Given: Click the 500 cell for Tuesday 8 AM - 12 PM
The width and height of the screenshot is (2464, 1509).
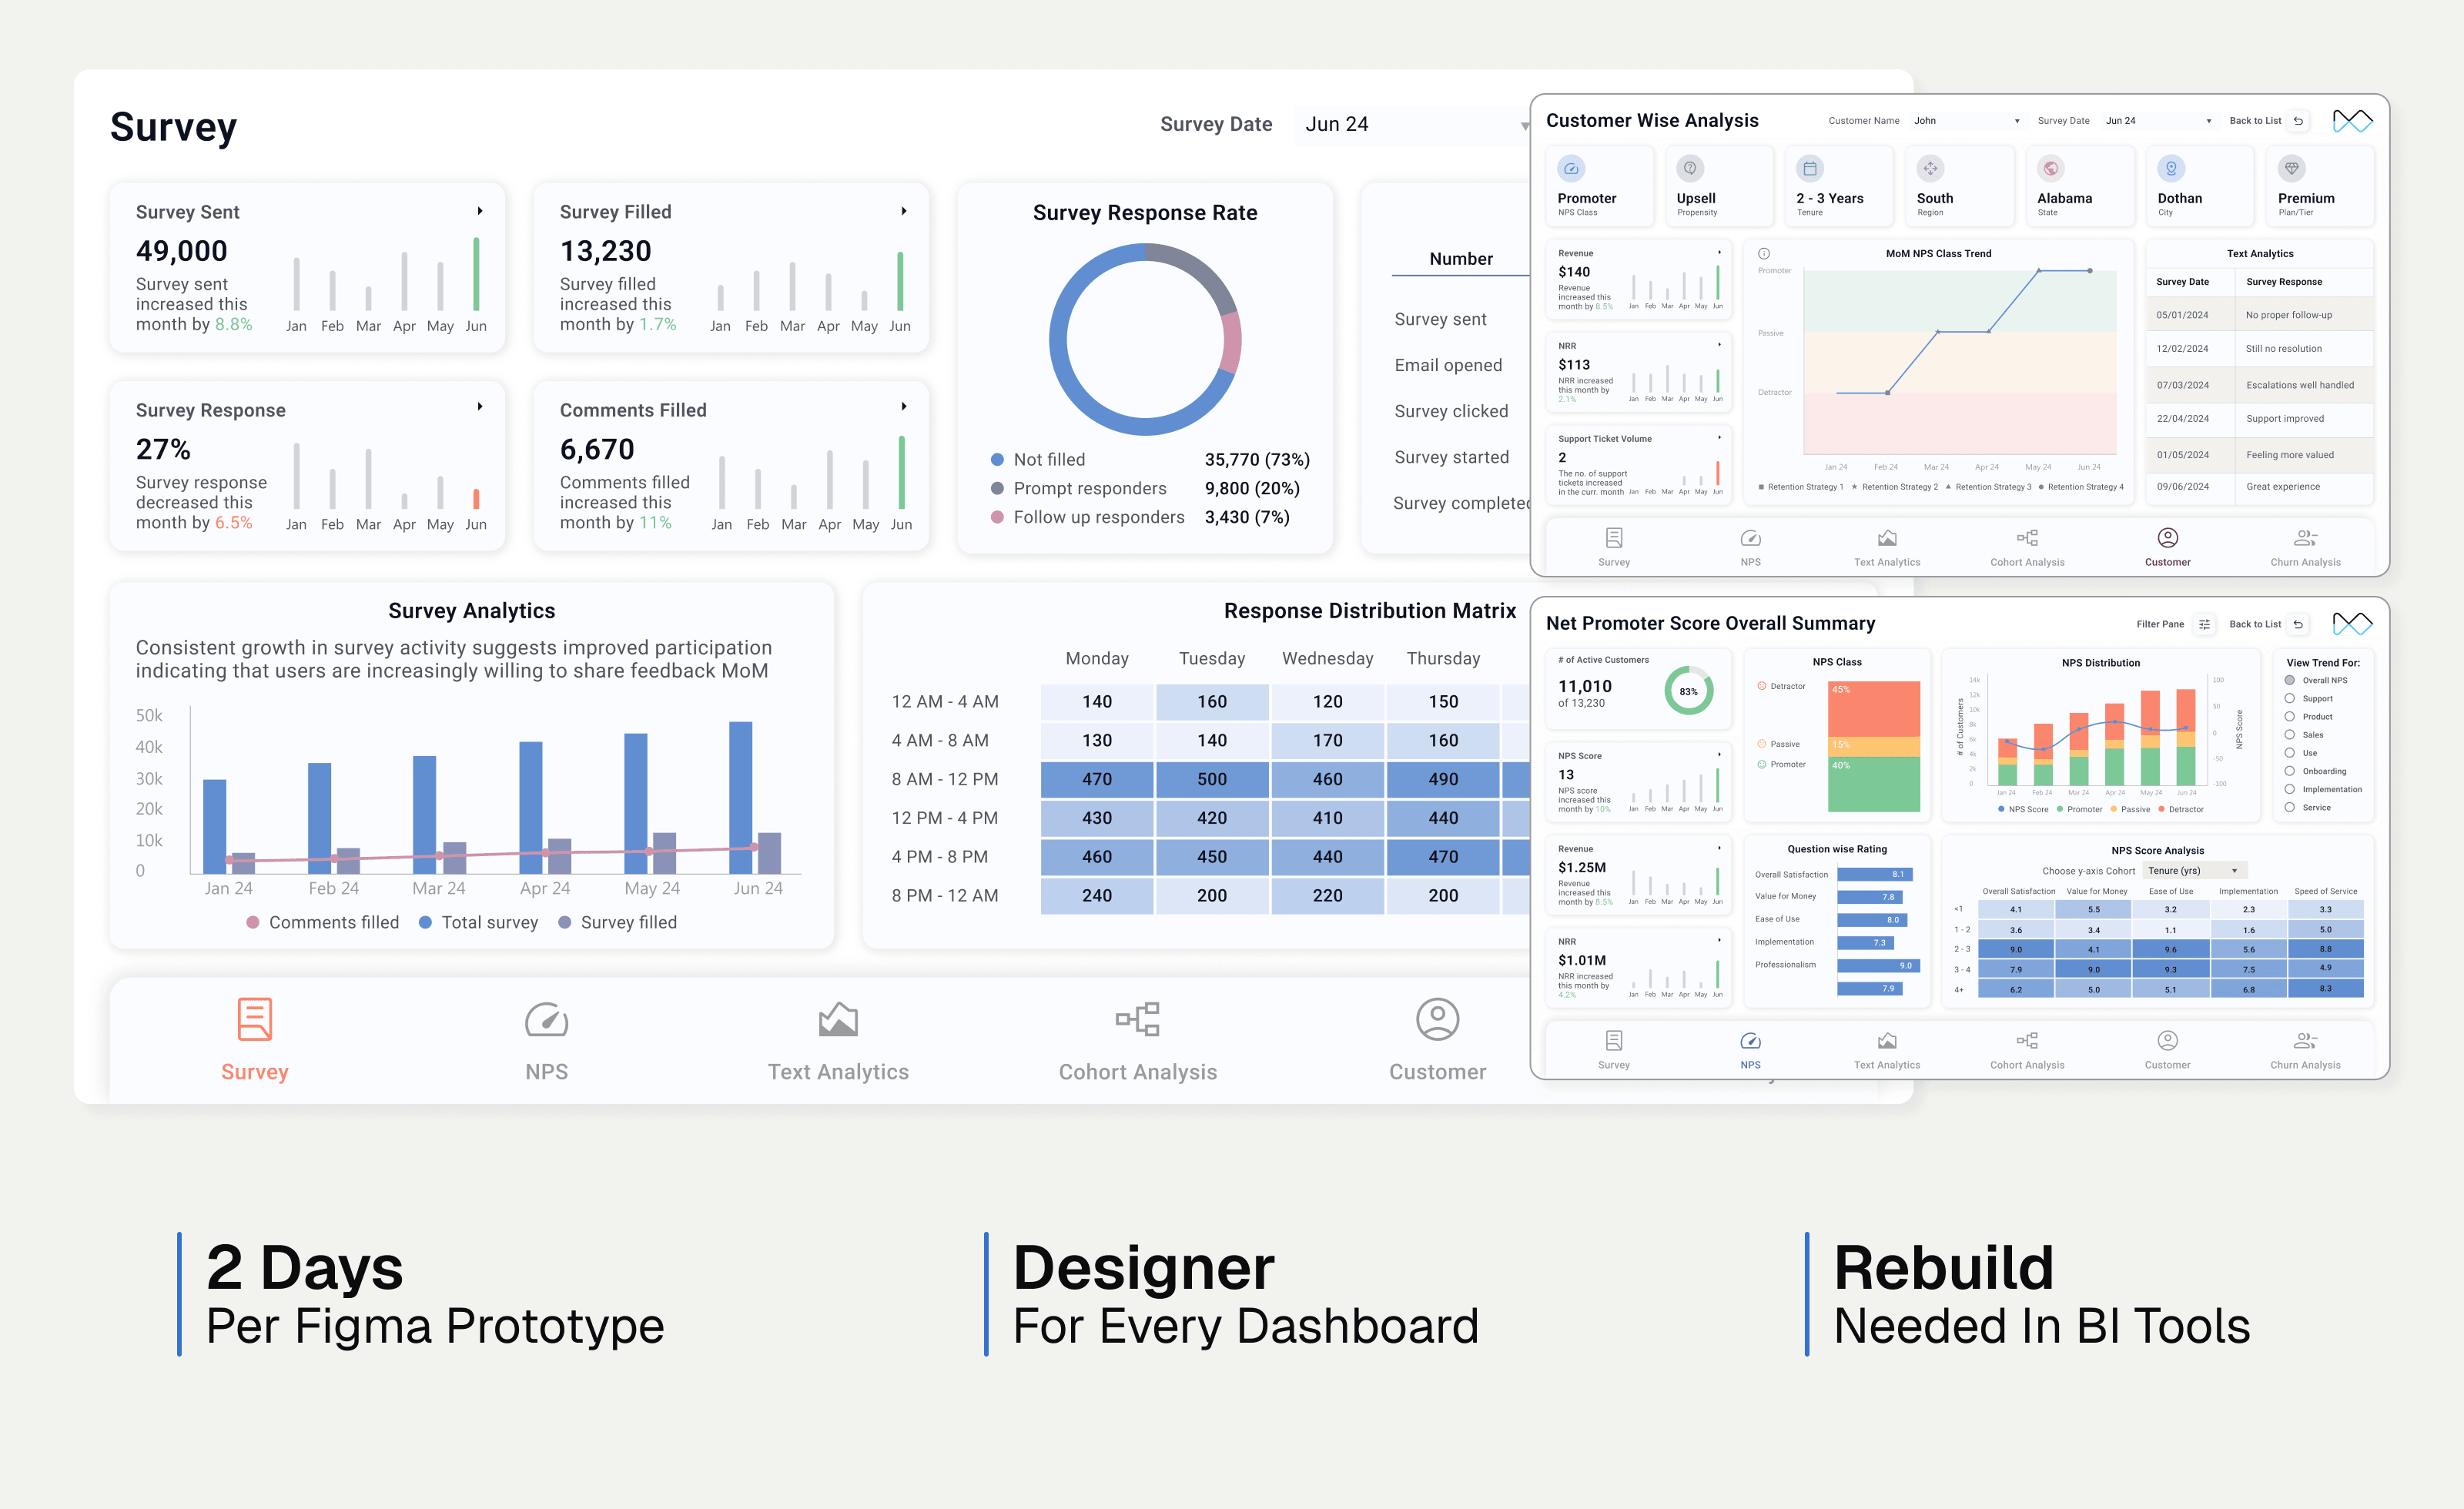Looking at the screenshot, I should [1212, 779].
